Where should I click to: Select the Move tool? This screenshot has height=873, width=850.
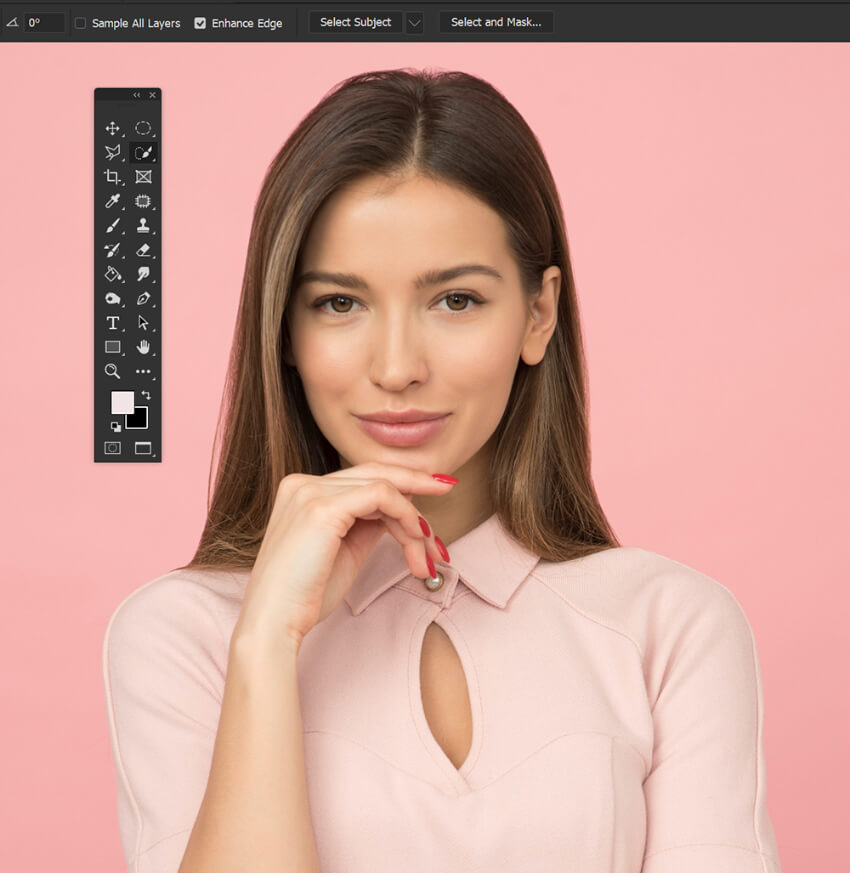click(112, 128)
